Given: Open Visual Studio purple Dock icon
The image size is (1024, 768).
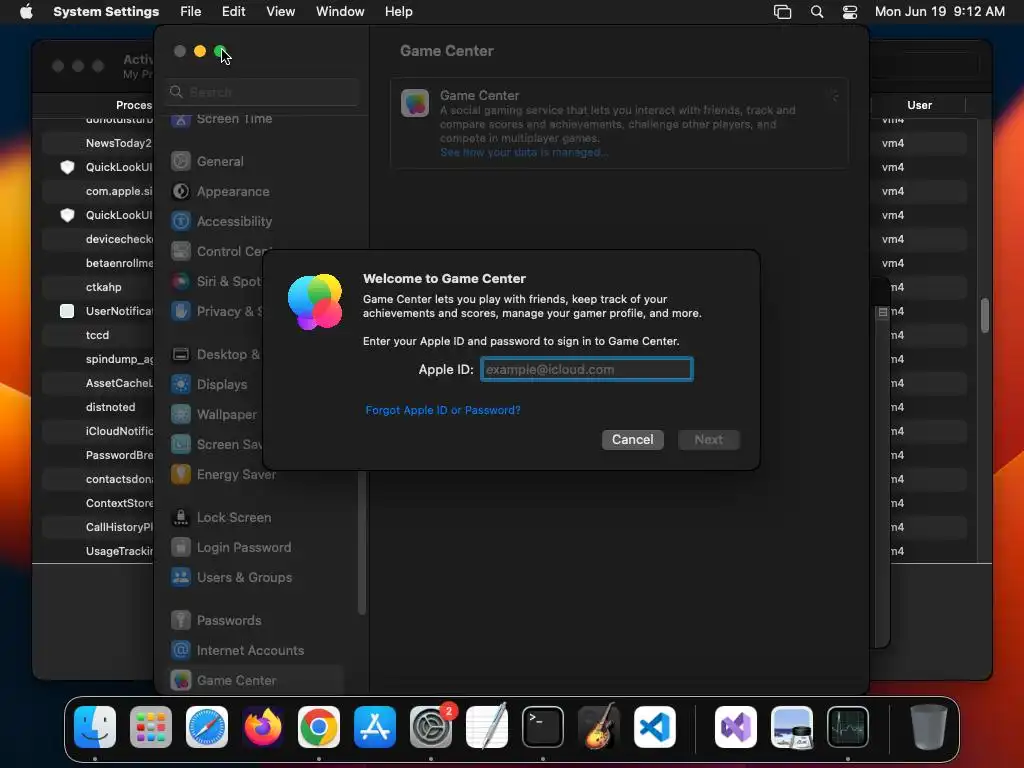Looking at the screenshot, I should pyautogui.click(x=736, y=727).
